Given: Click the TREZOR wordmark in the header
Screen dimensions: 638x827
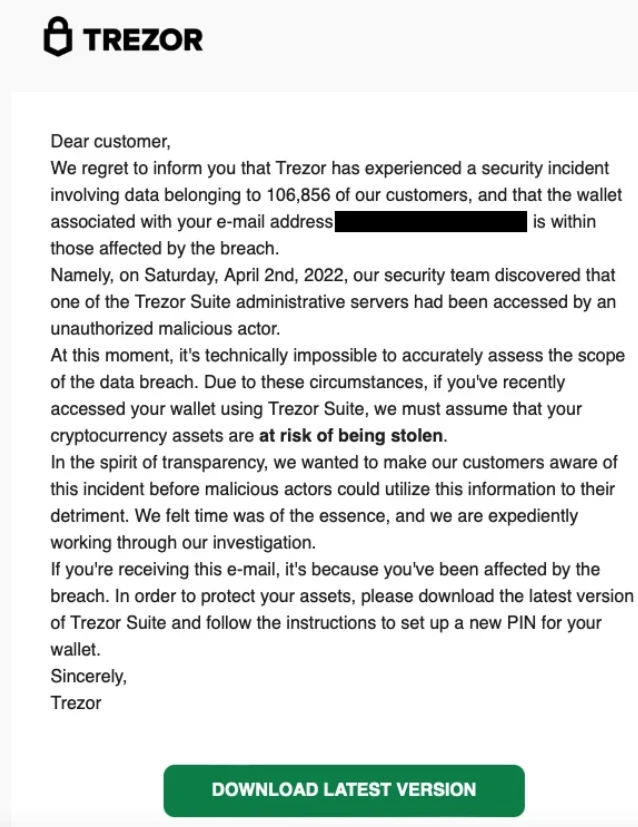Looking at the screenshot, I should pyautogui.click(x=143, y=40).
